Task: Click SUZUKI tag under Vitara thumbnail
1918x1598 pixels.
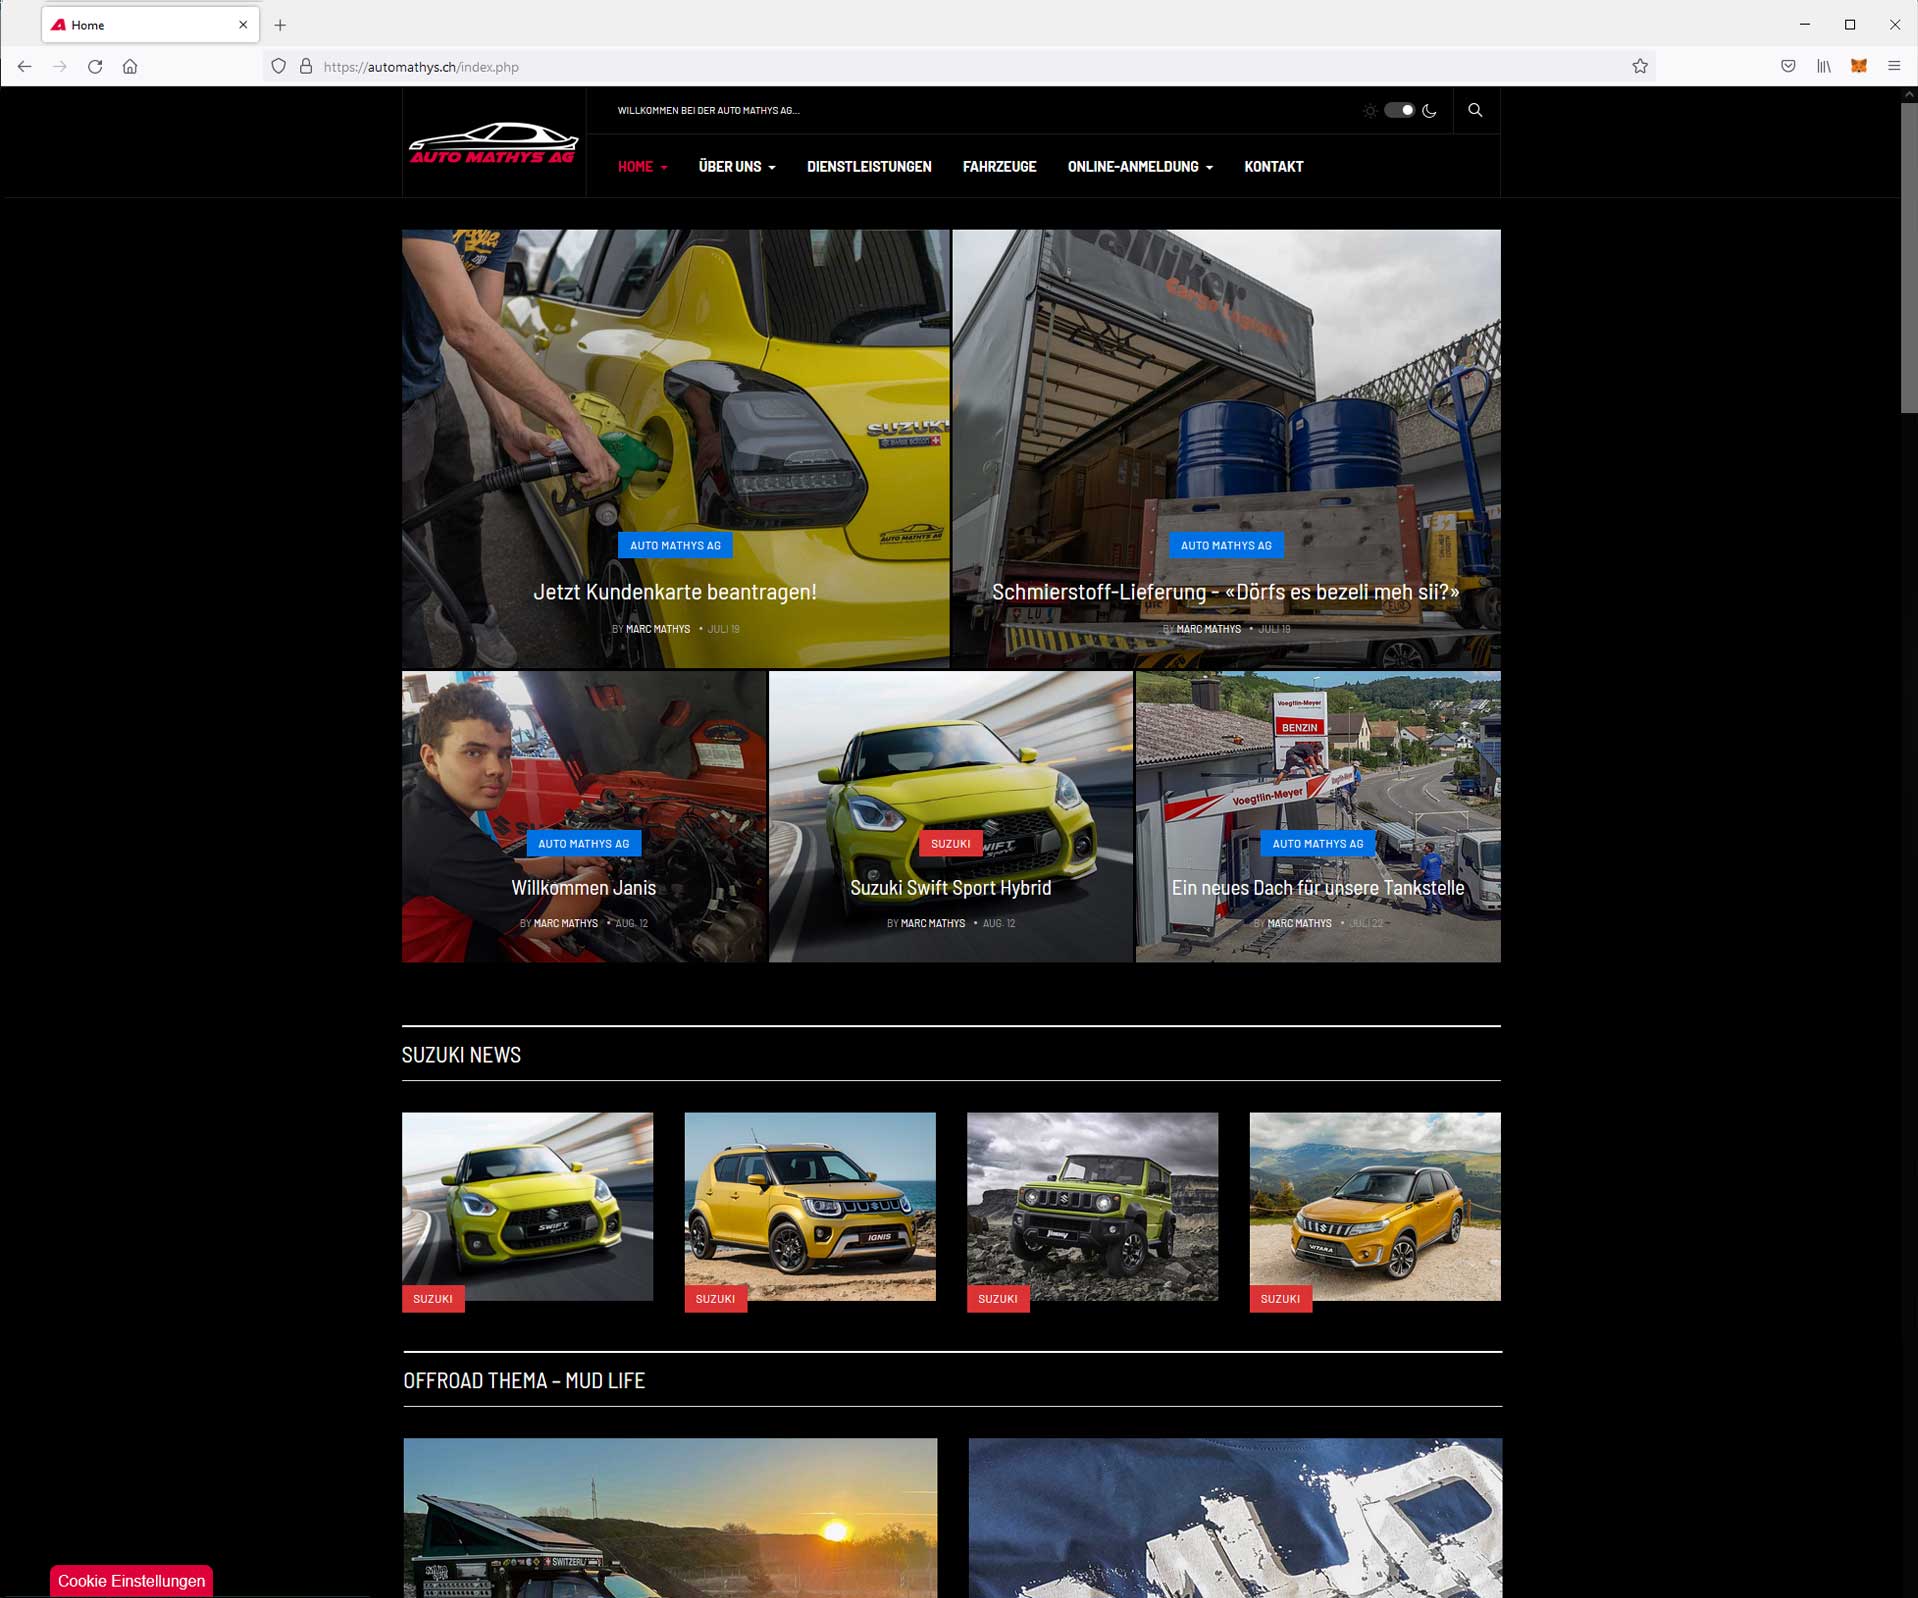Action: click(x=1280, y=1299)
